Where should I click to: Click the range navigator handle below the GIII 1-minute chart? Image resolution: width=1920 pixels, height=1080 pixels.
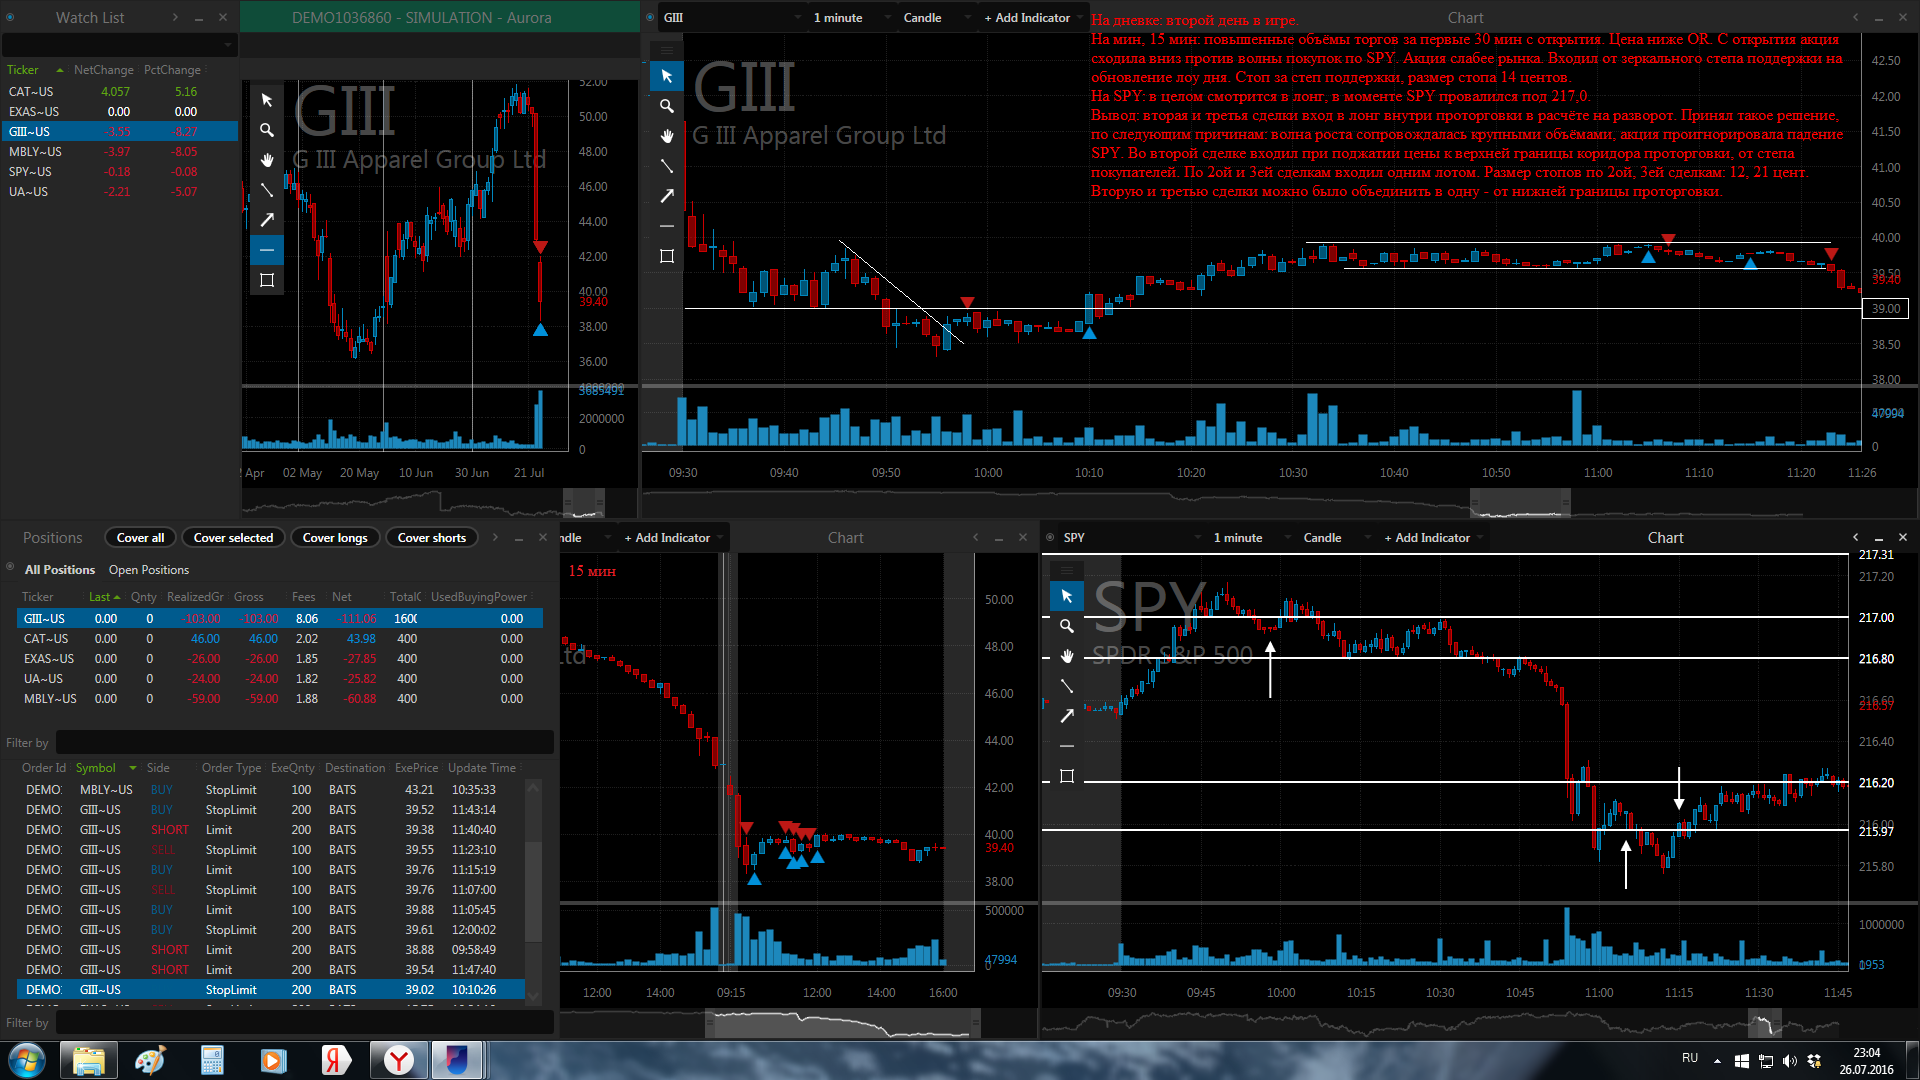(1520, 503)
